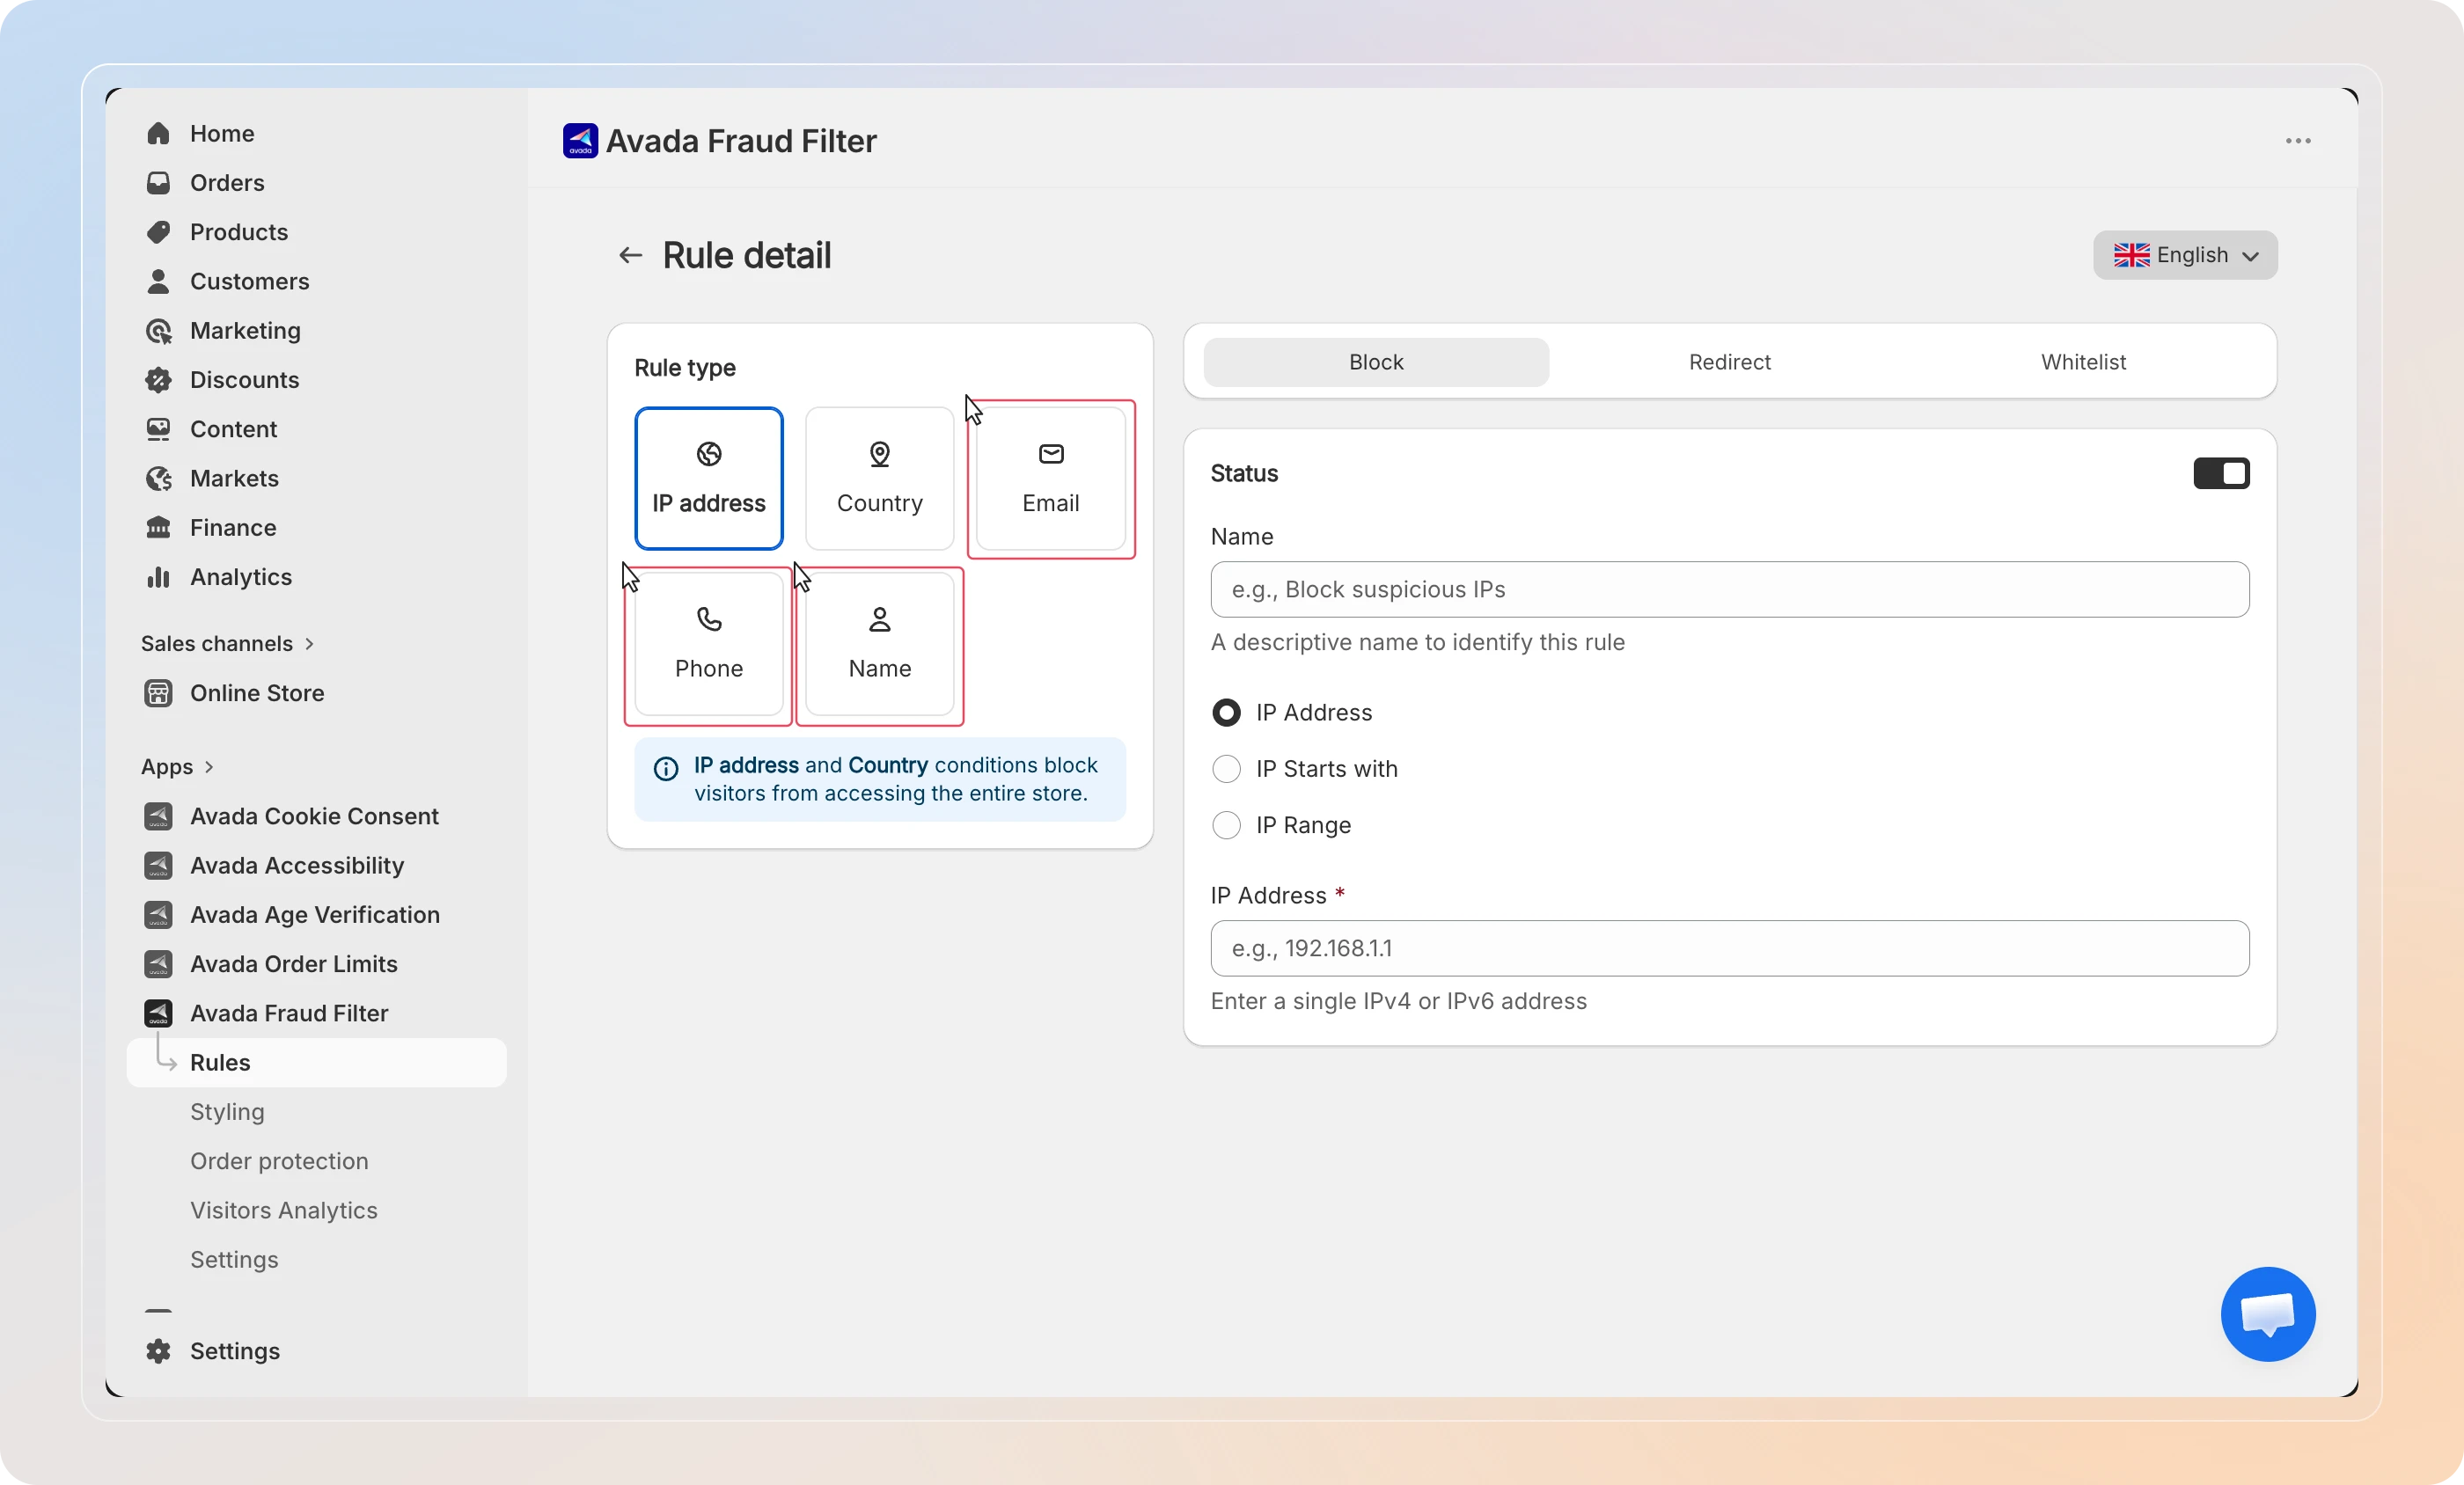Expand the Sales channels section

228,643
